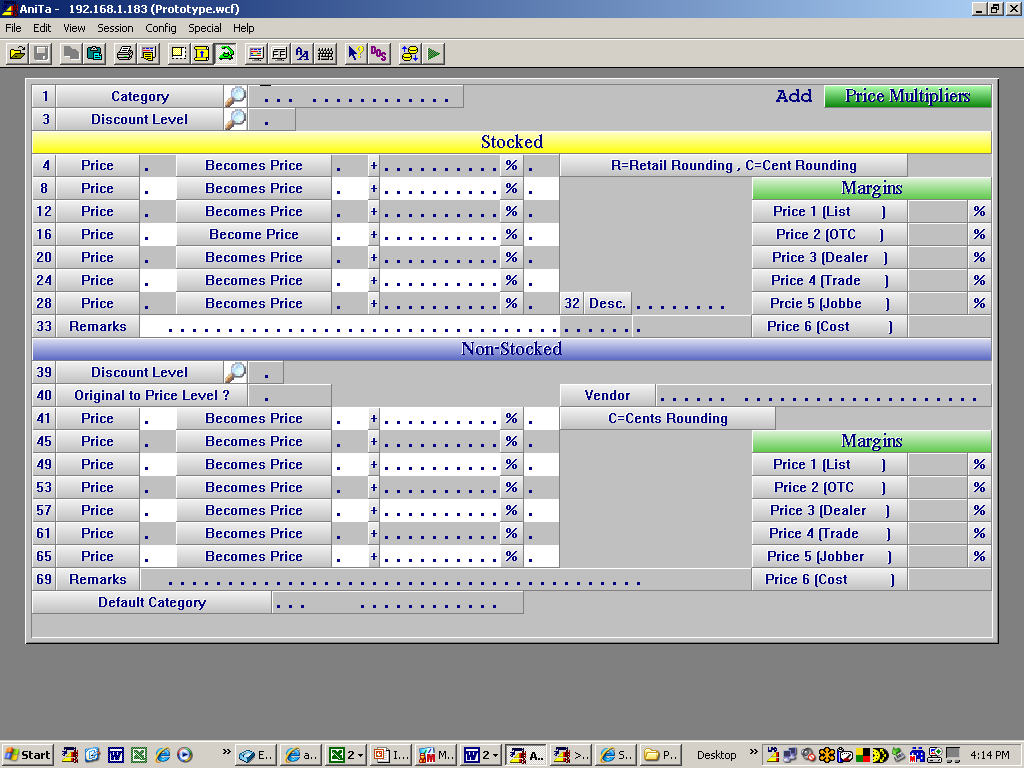
Task: Click the green Price Multipliers button
Action: (908, 97)
